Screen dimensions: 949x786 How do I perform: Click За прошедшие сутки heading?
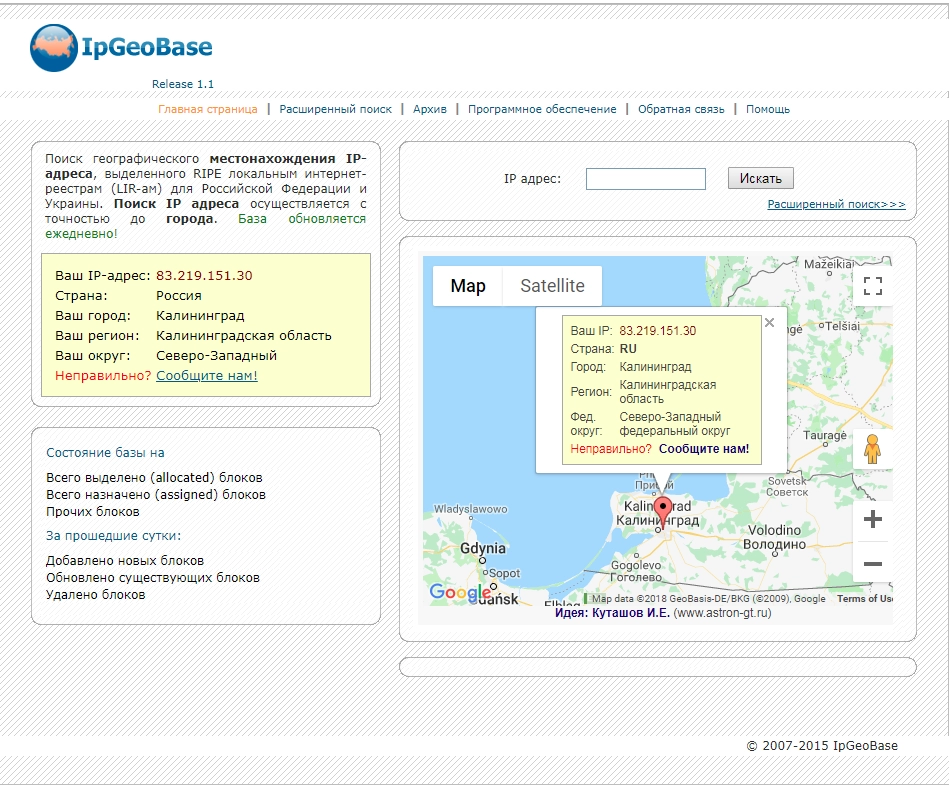pos(114,536)
